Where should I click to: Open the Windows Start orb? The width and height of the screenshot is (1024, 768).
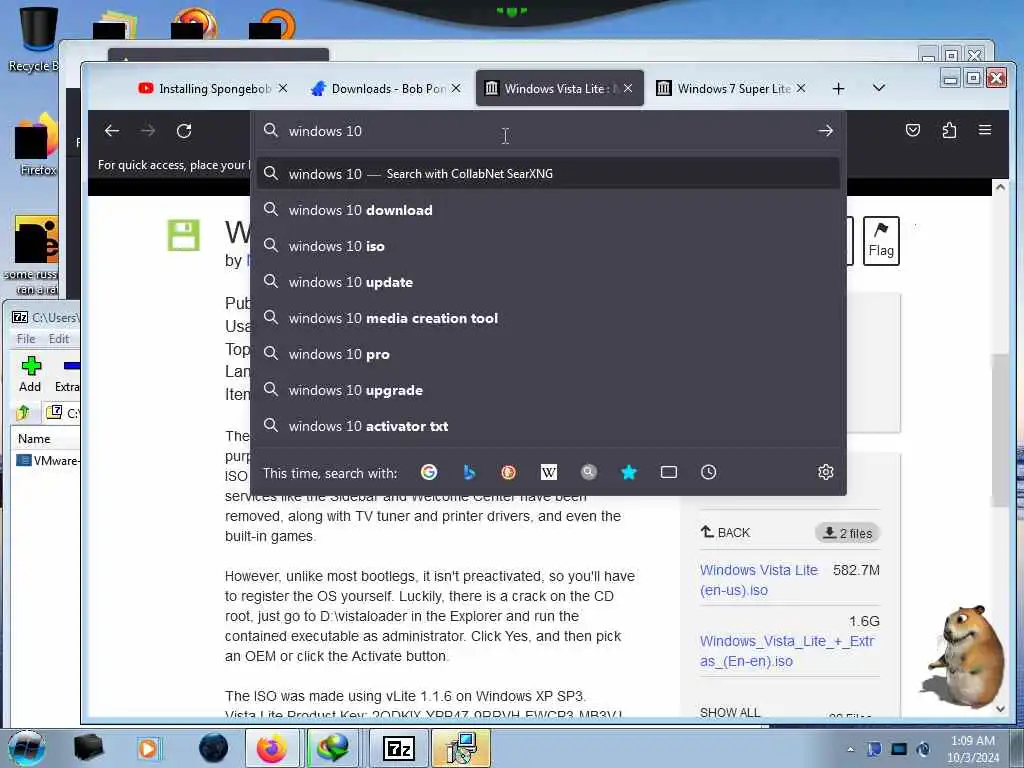[27, 748]
